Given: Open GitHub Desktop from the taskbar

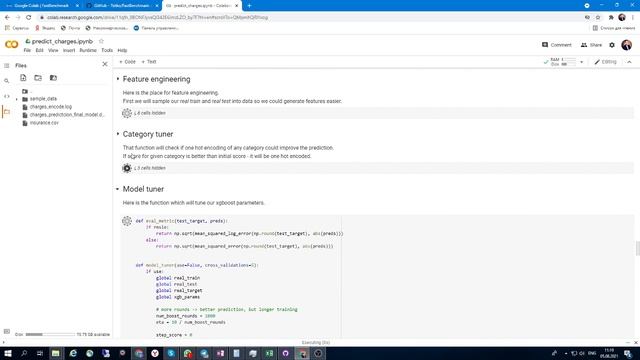Looking at the screenshot, I should [286, 353].
